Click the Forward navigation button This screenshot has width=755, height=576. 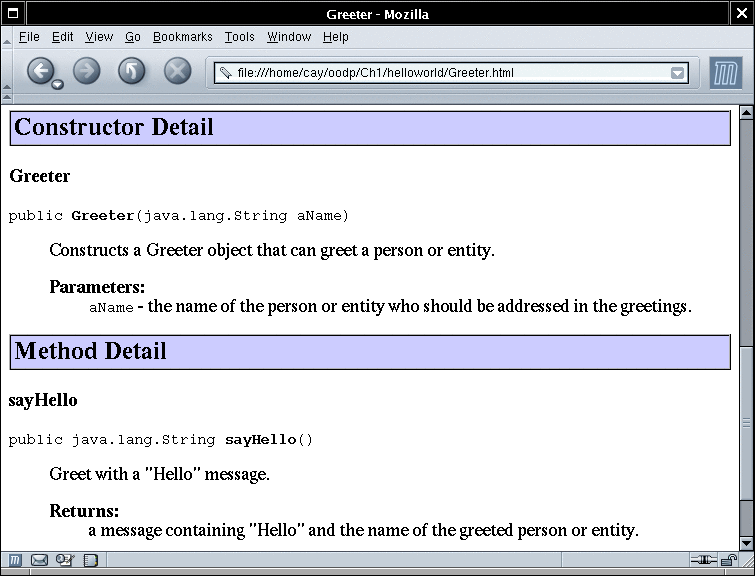(x=87, y=71)
